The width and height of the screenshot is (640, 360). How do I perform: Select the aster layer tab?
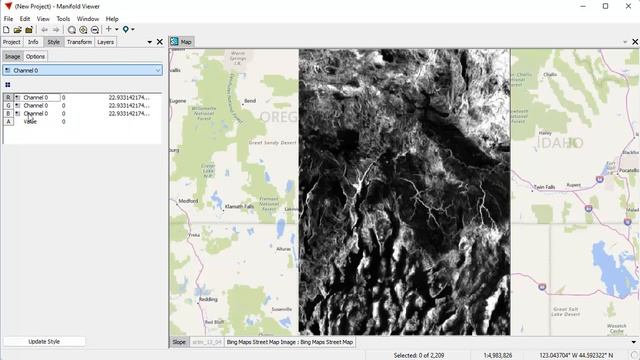207,342
